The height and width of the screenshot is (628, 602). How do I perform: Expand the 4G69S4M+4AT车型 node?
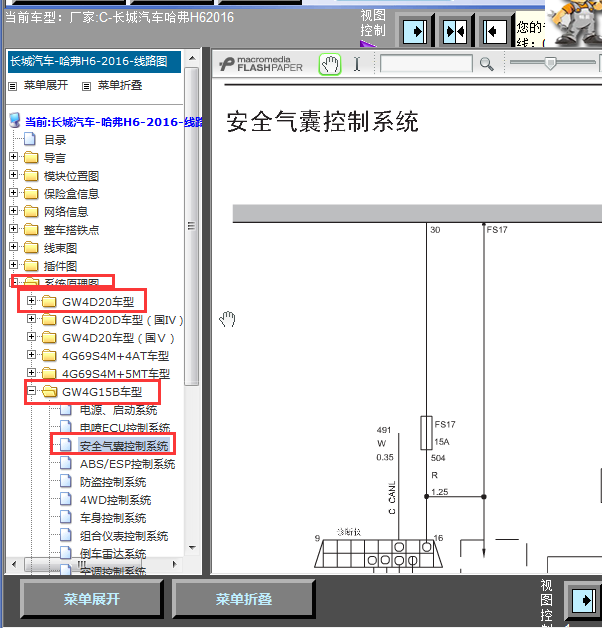[31, 355]
